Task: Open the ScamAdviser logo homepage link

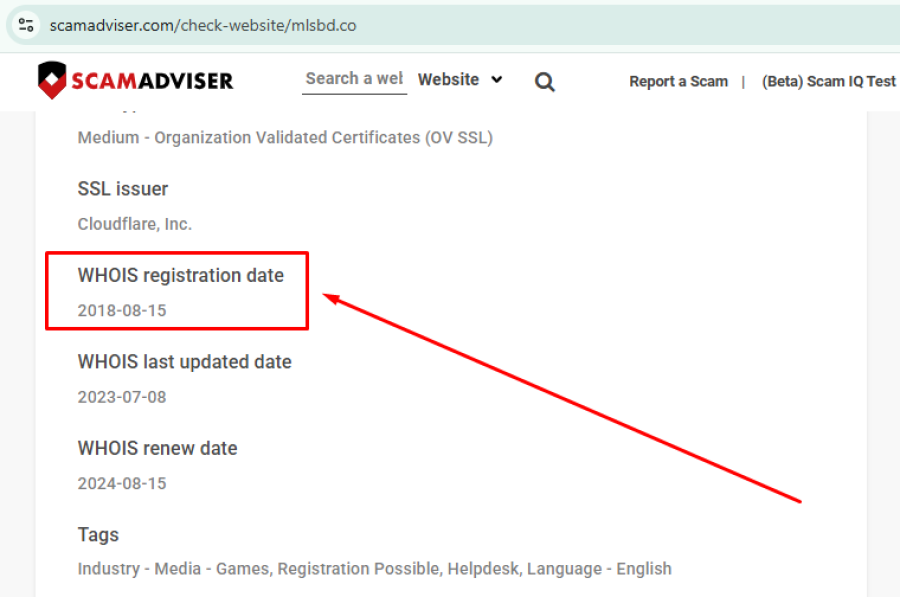Action: [135, 80]
